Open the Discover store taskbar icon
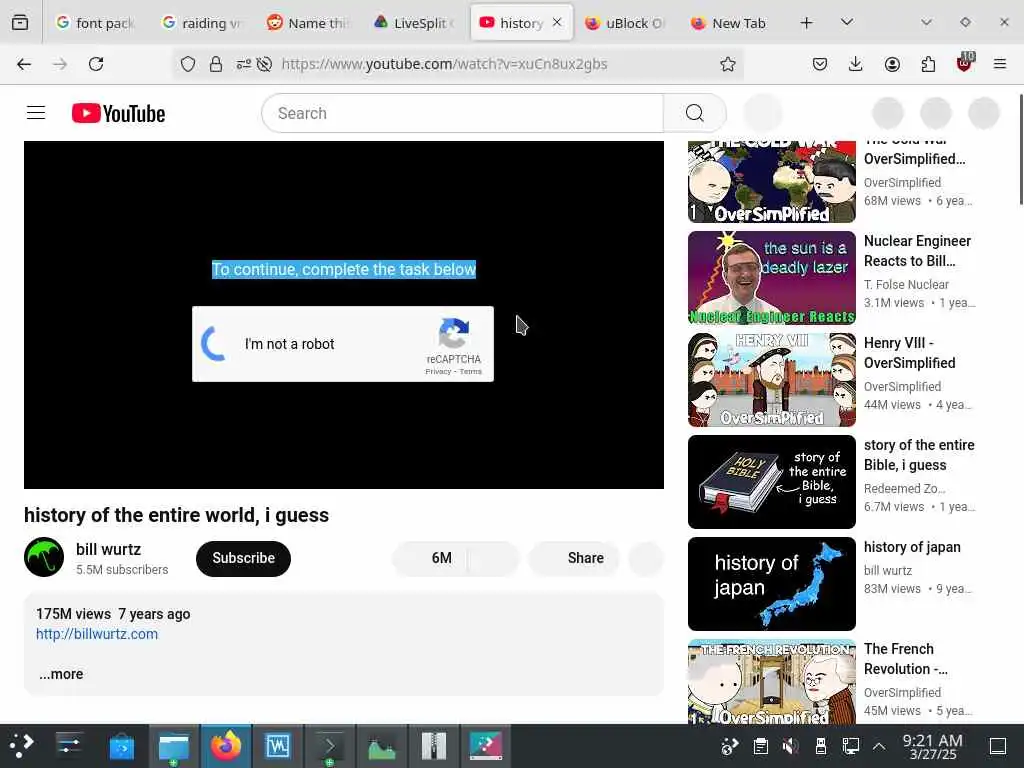The height and width of the screenshot is (768, 1024). 121,746
